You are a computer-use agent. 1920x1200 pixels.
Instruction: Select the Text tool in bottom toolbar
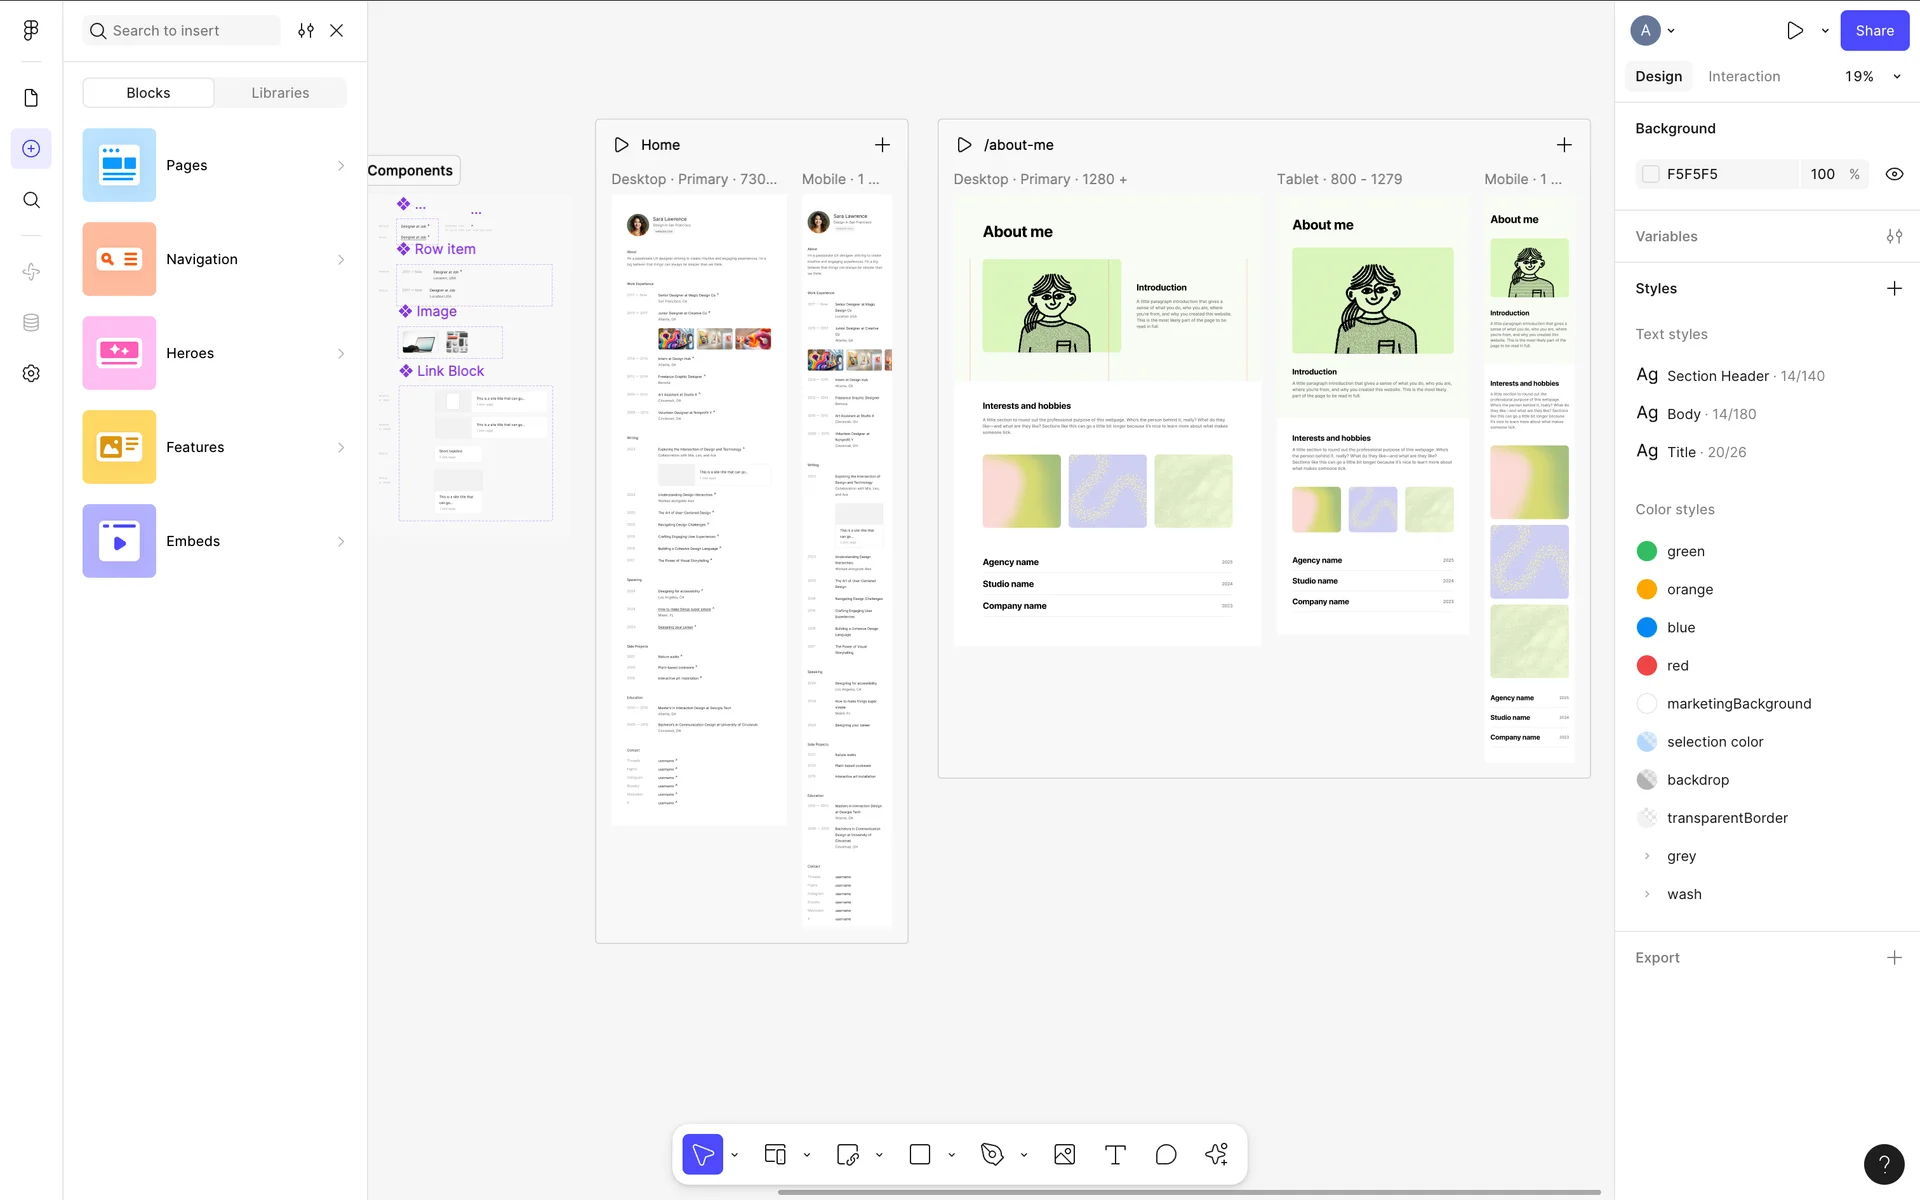pyautogui.click(x=1115, y=1155)
